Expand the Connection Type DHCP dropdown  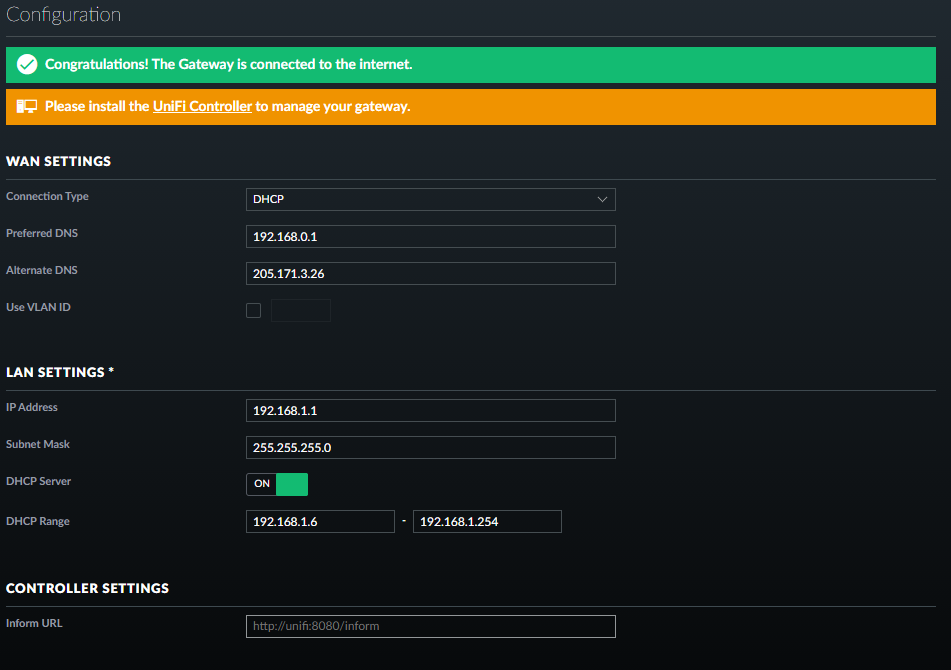(x=430, y=199)
